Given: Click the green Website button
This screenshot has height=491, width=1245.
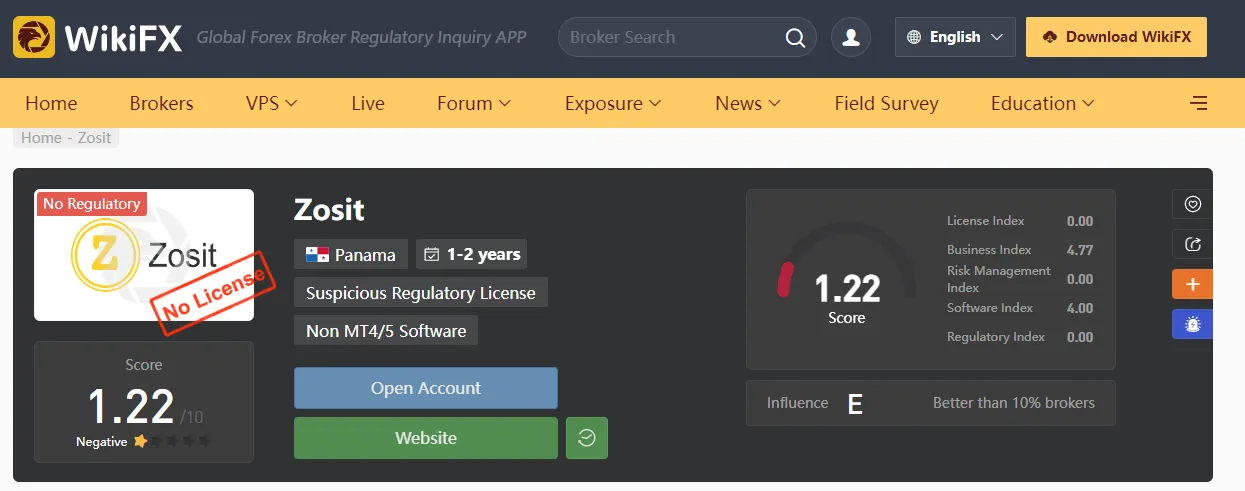Looking at the screenshot, I should (426, 438).
